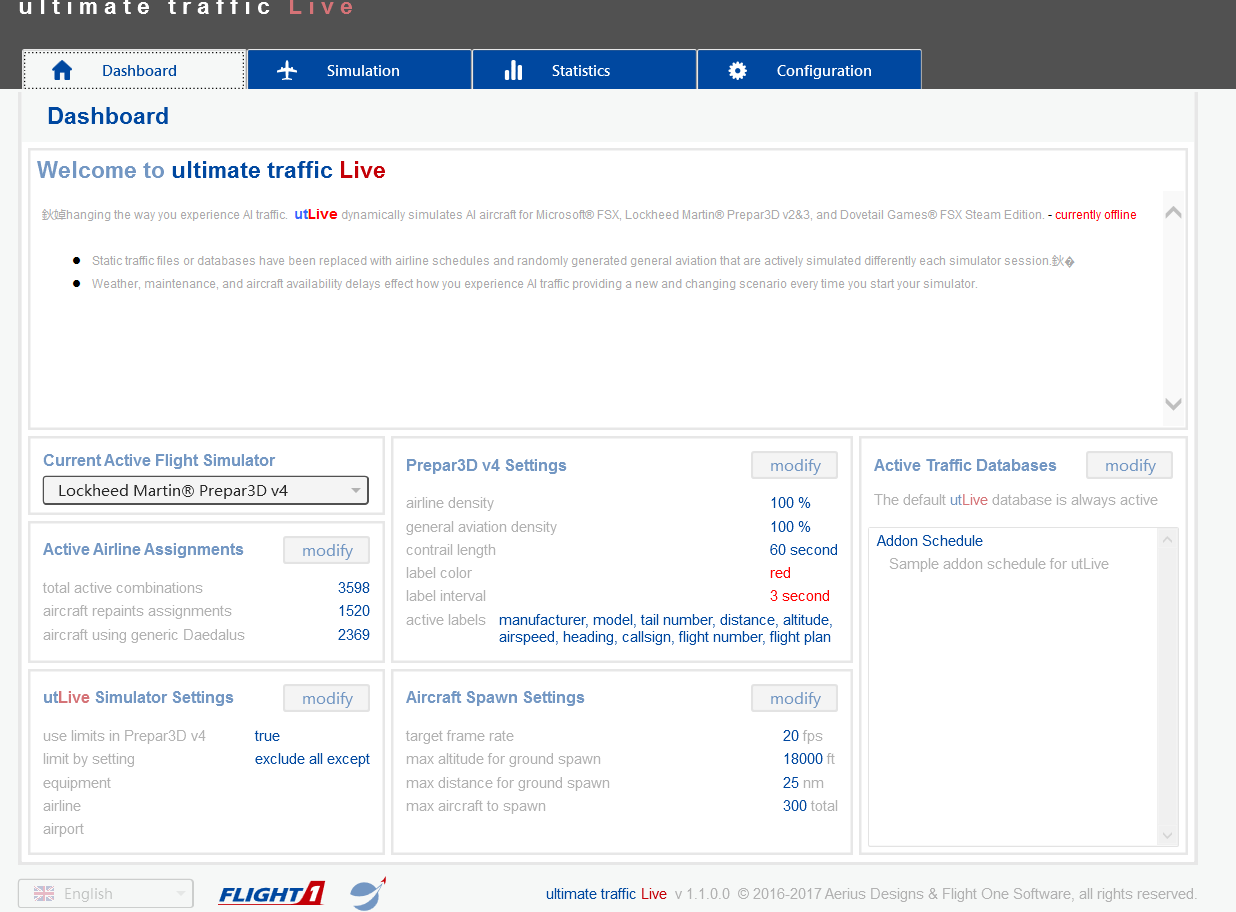Viewport: 1236px width, 912px height.
Task: Click the contrail length value 60 second
Action: tap(804, 550)
